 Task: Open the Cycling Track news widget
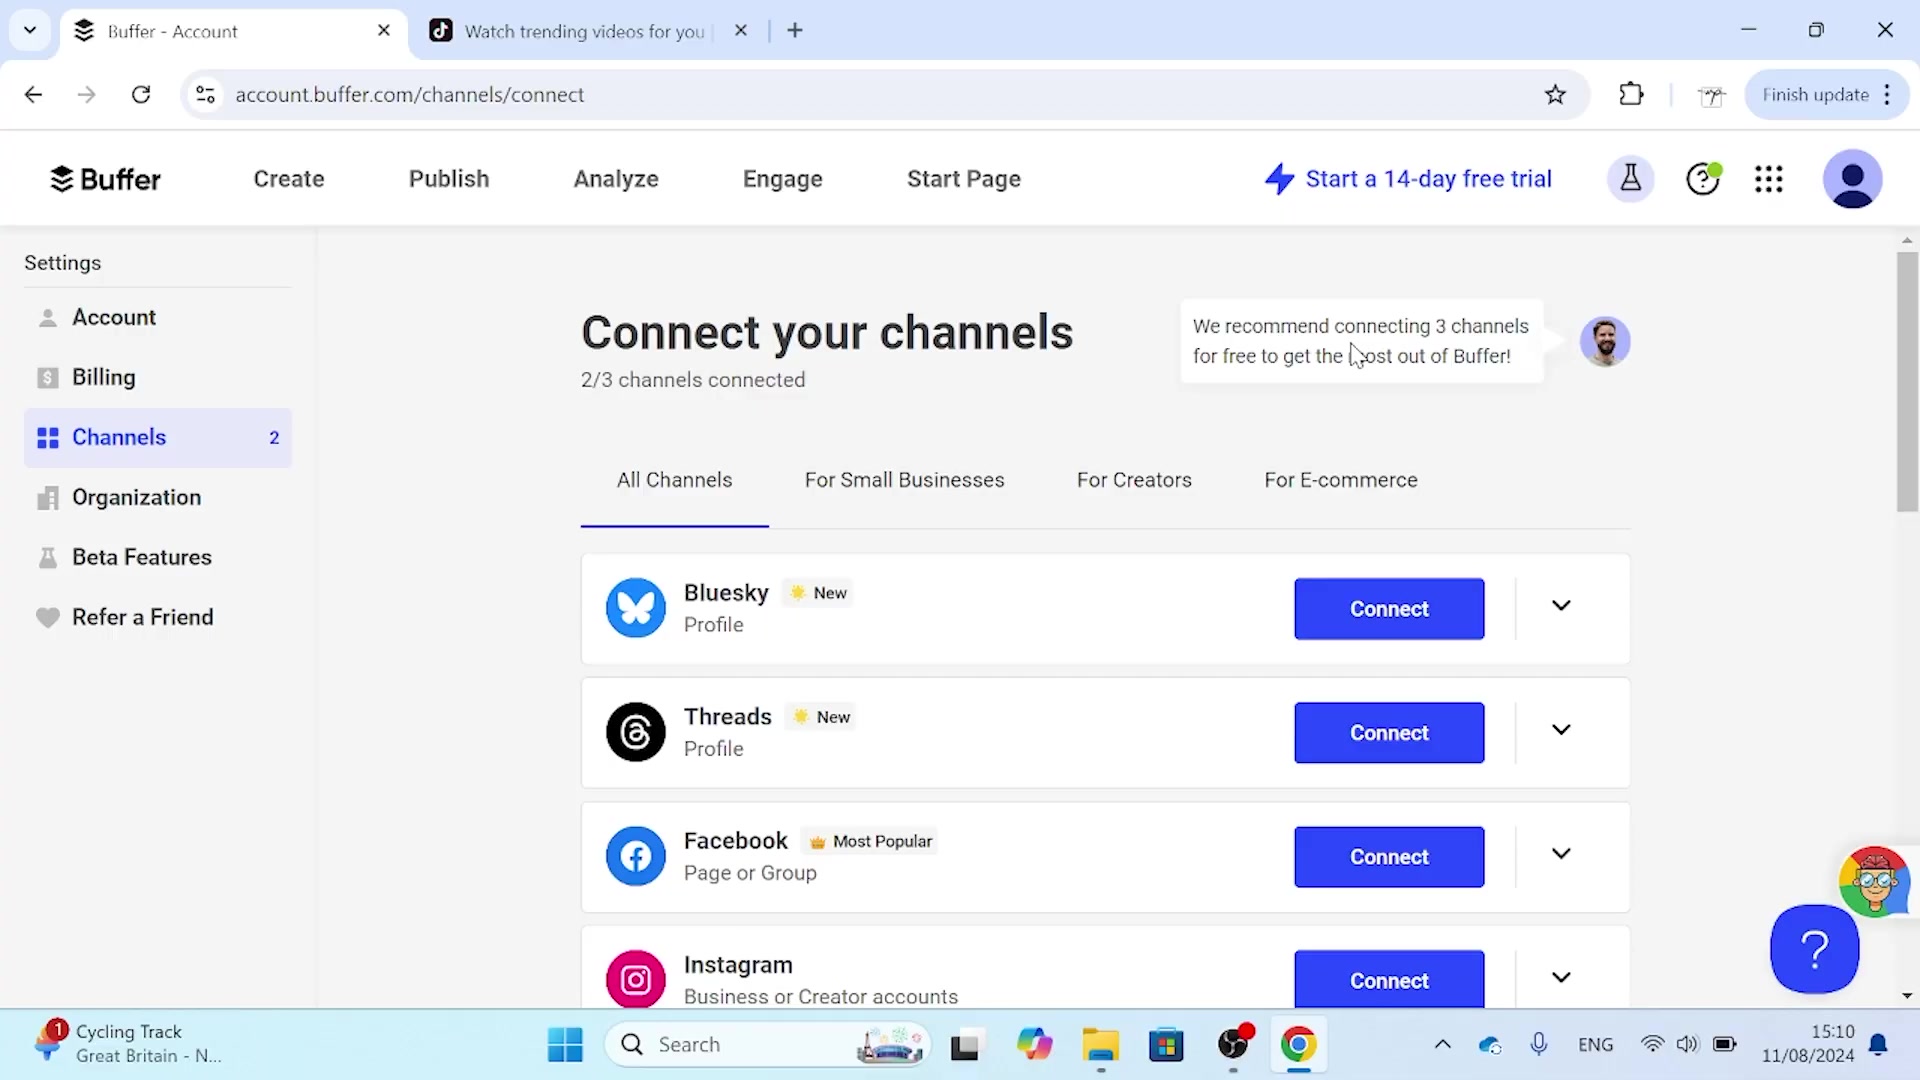(x=127, y=1044)
